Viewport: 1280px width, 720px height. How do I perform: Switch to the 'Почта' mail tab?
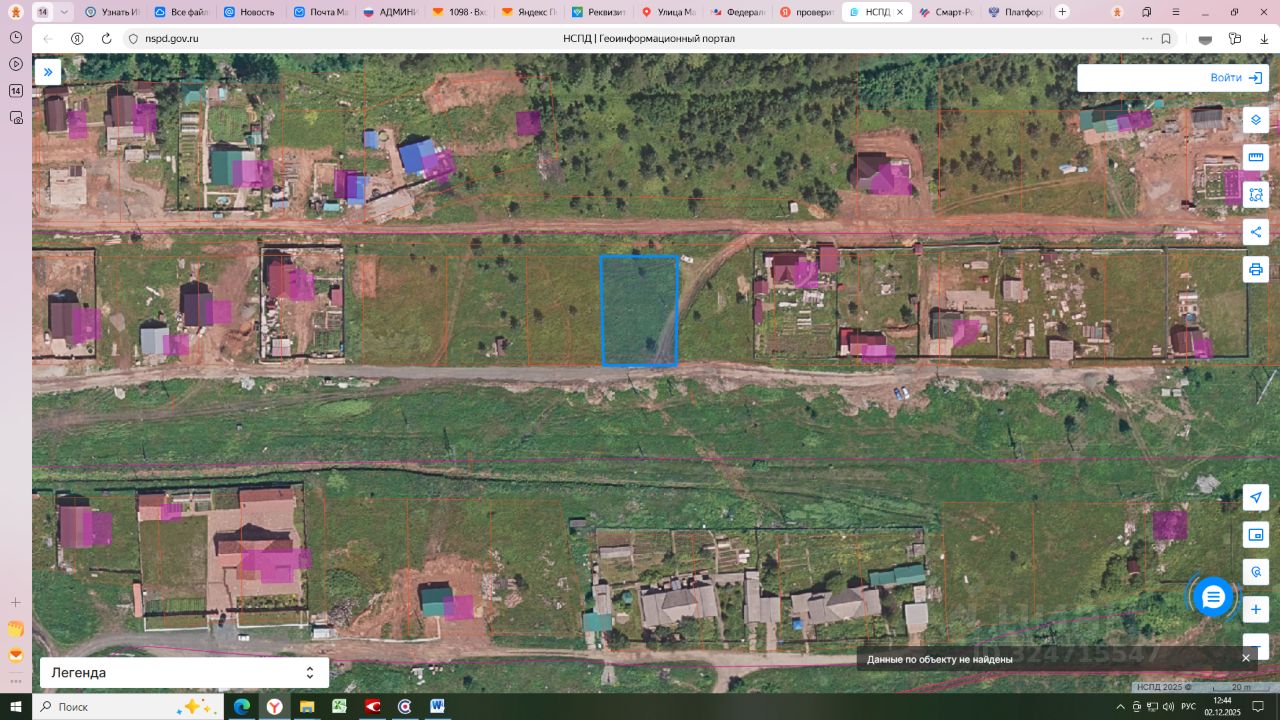(x=320, y=12)
